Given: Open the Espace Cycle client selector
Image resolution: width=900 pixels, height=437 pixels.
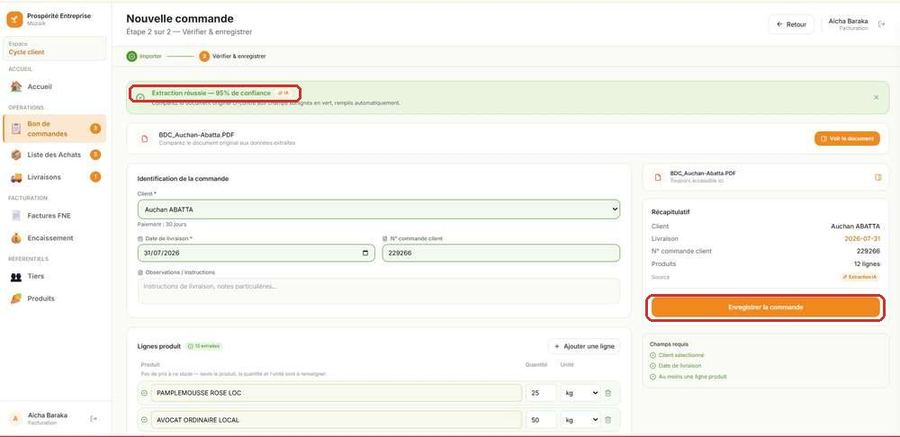Looking at the screenshot, I should (55, 48).
